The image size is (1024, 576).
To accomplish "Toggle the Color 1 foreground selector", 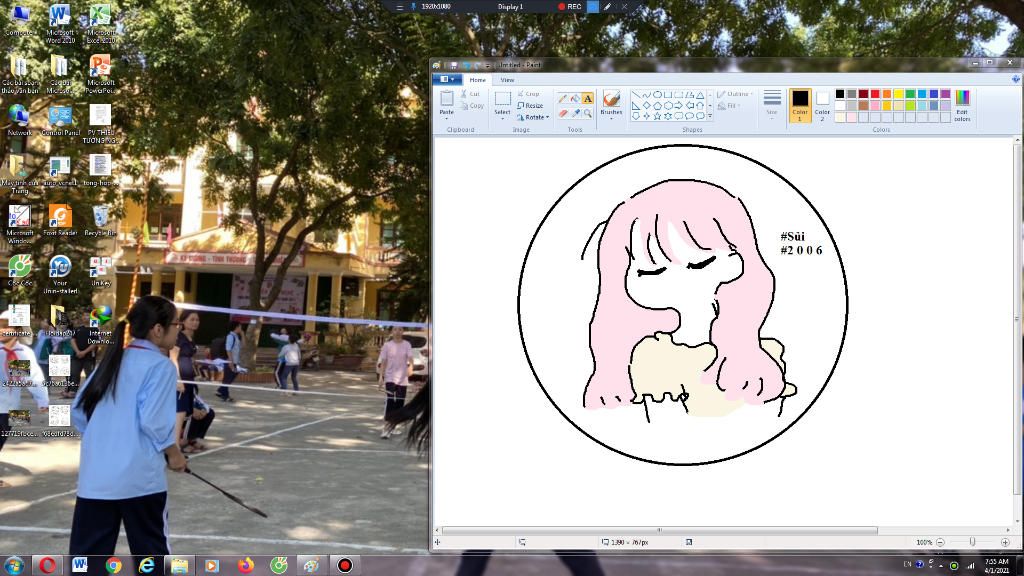I will 800,105.
